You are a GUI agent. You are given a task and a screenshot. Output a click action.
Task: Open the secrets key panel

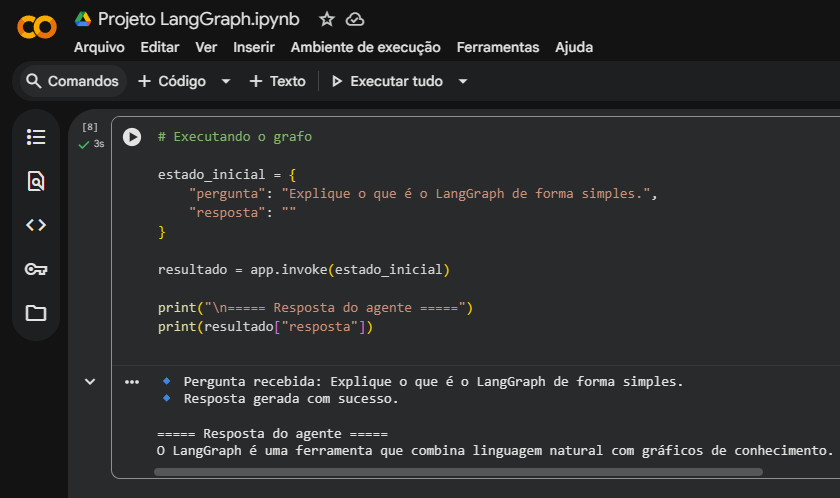(36, 269)
